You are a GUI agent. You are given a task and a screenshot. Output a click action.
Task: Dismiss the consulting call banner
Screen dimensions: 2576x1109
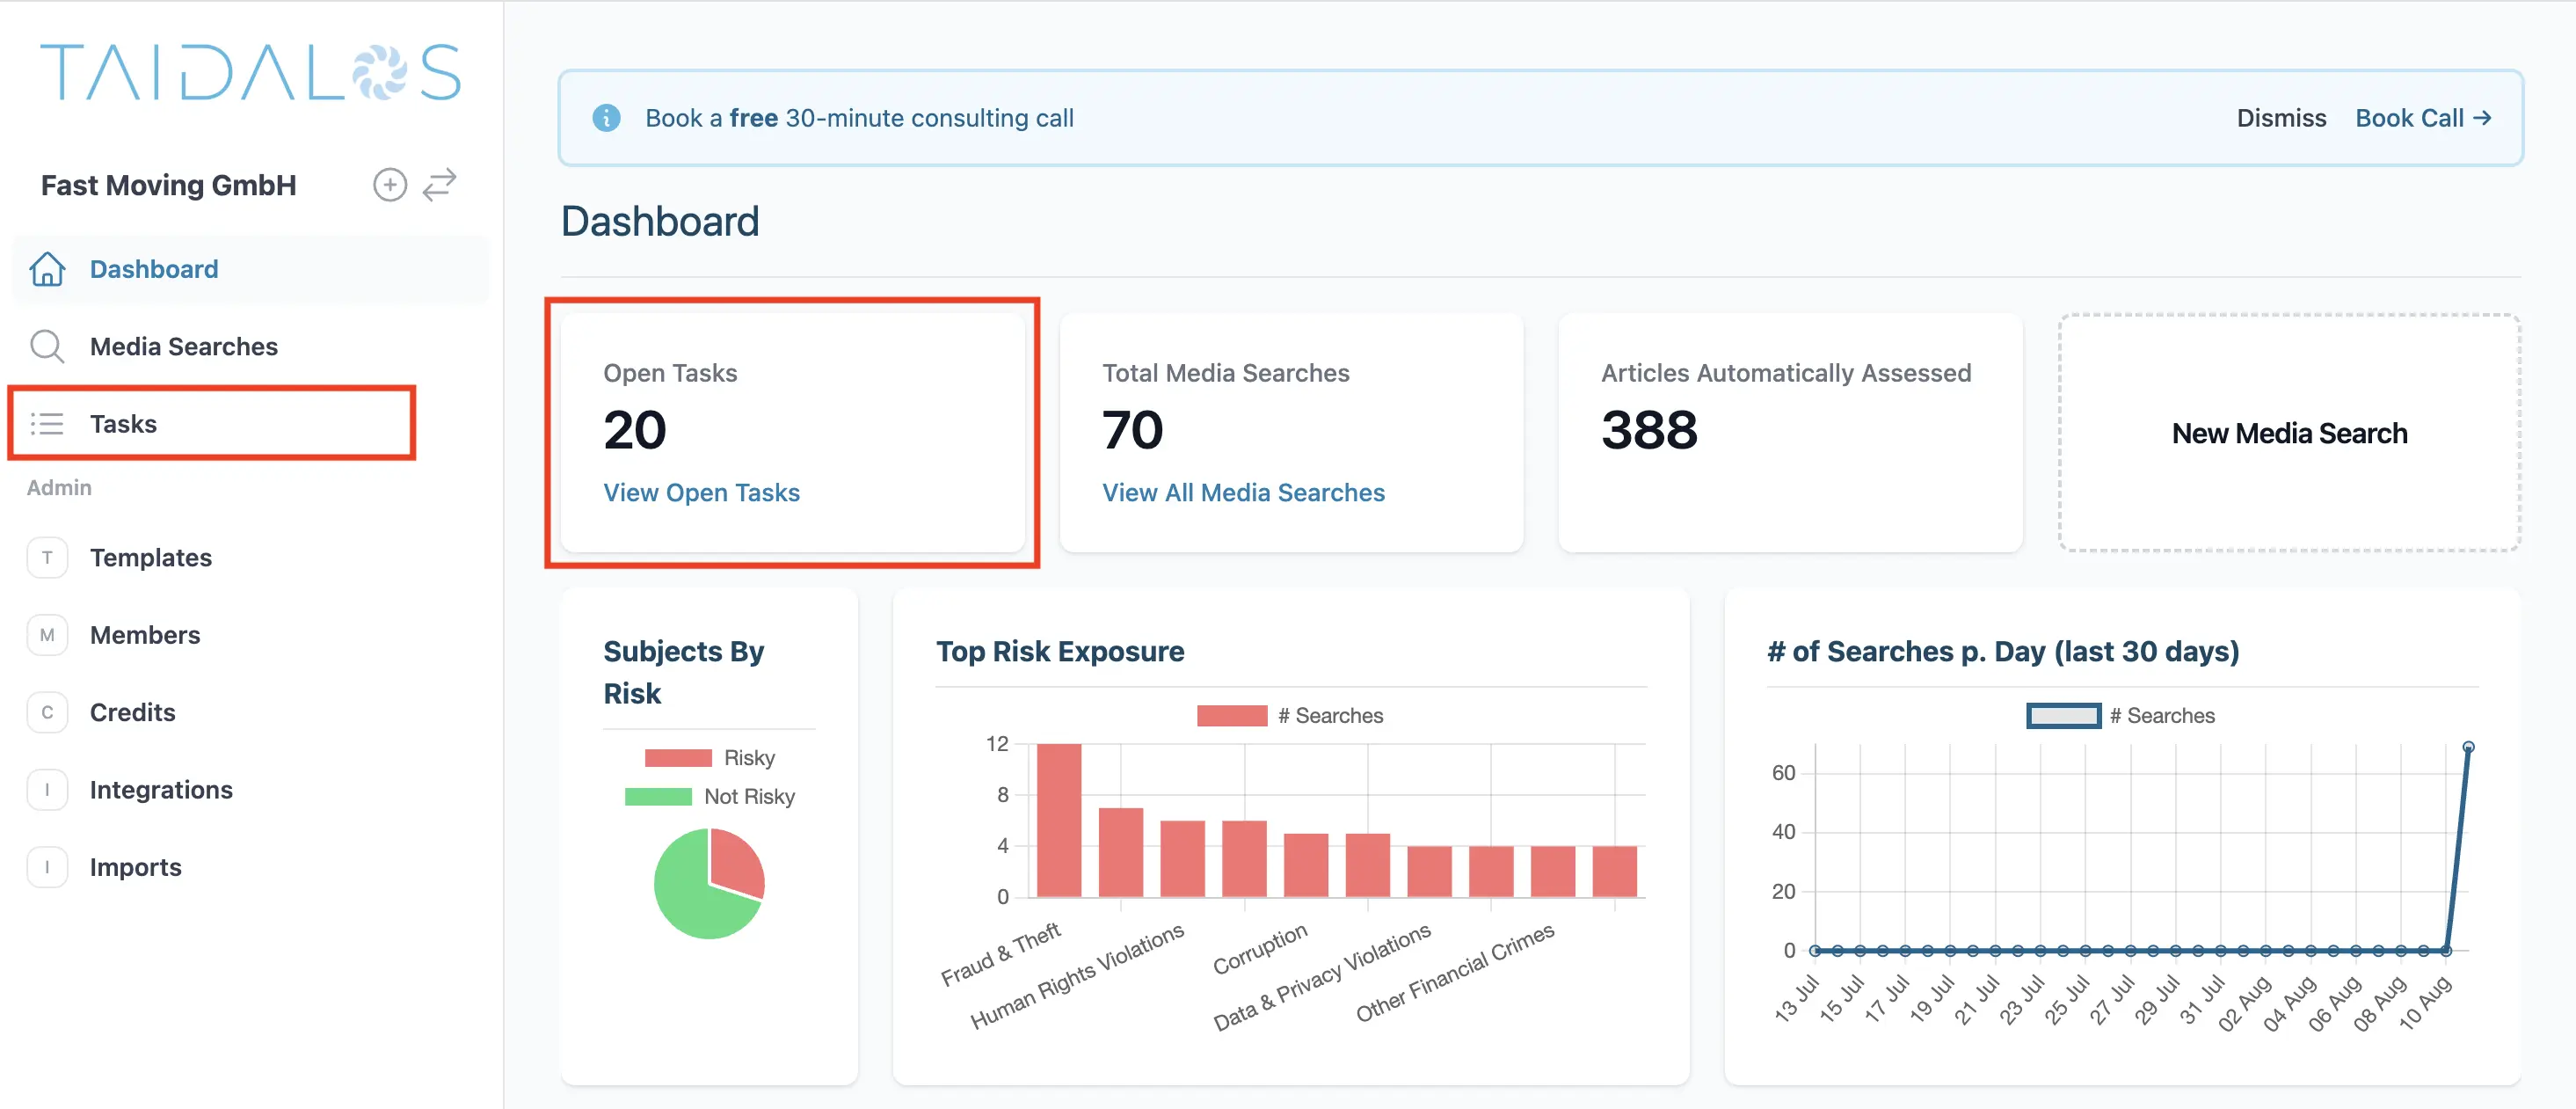coord(2281,118)
